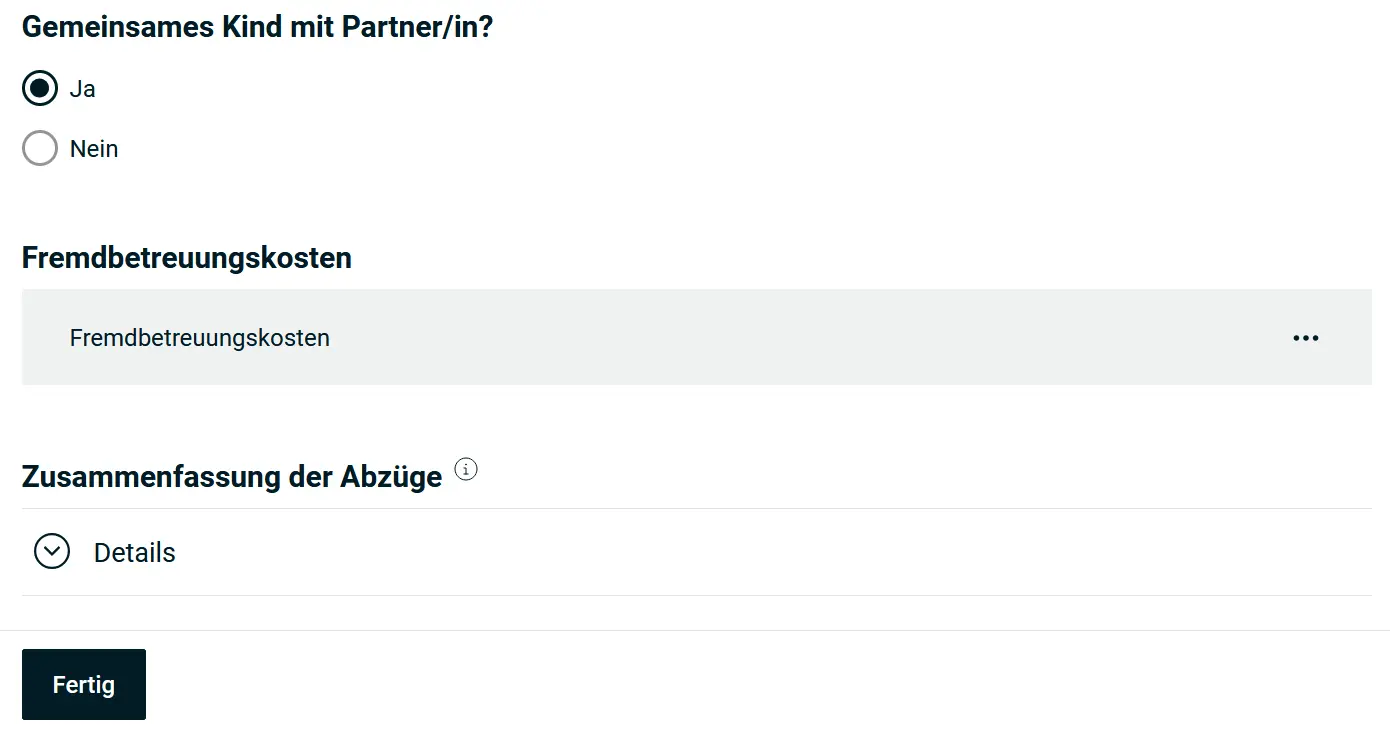
Task: Click the filled dot inside the Ja radio
Action: [40, 89]
